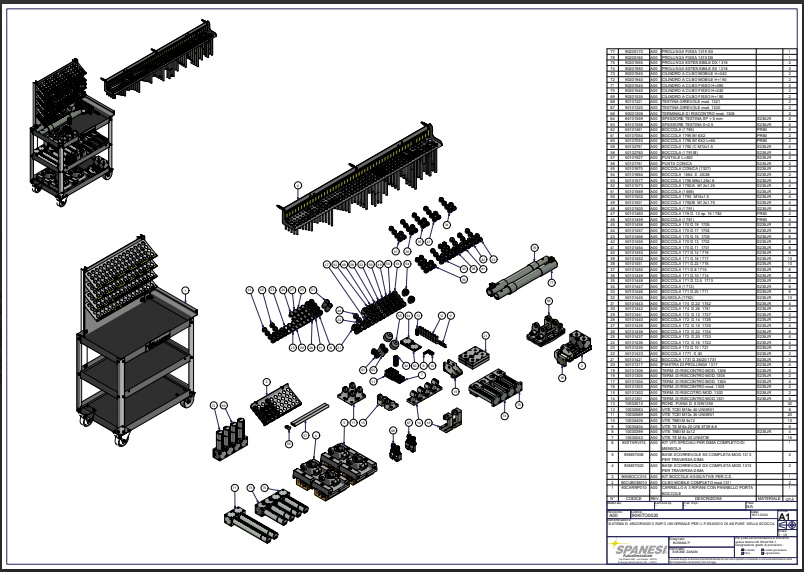The image size is (804, 572).
Task: Click the MATERIALE column header in parts table
Action: 768,497
